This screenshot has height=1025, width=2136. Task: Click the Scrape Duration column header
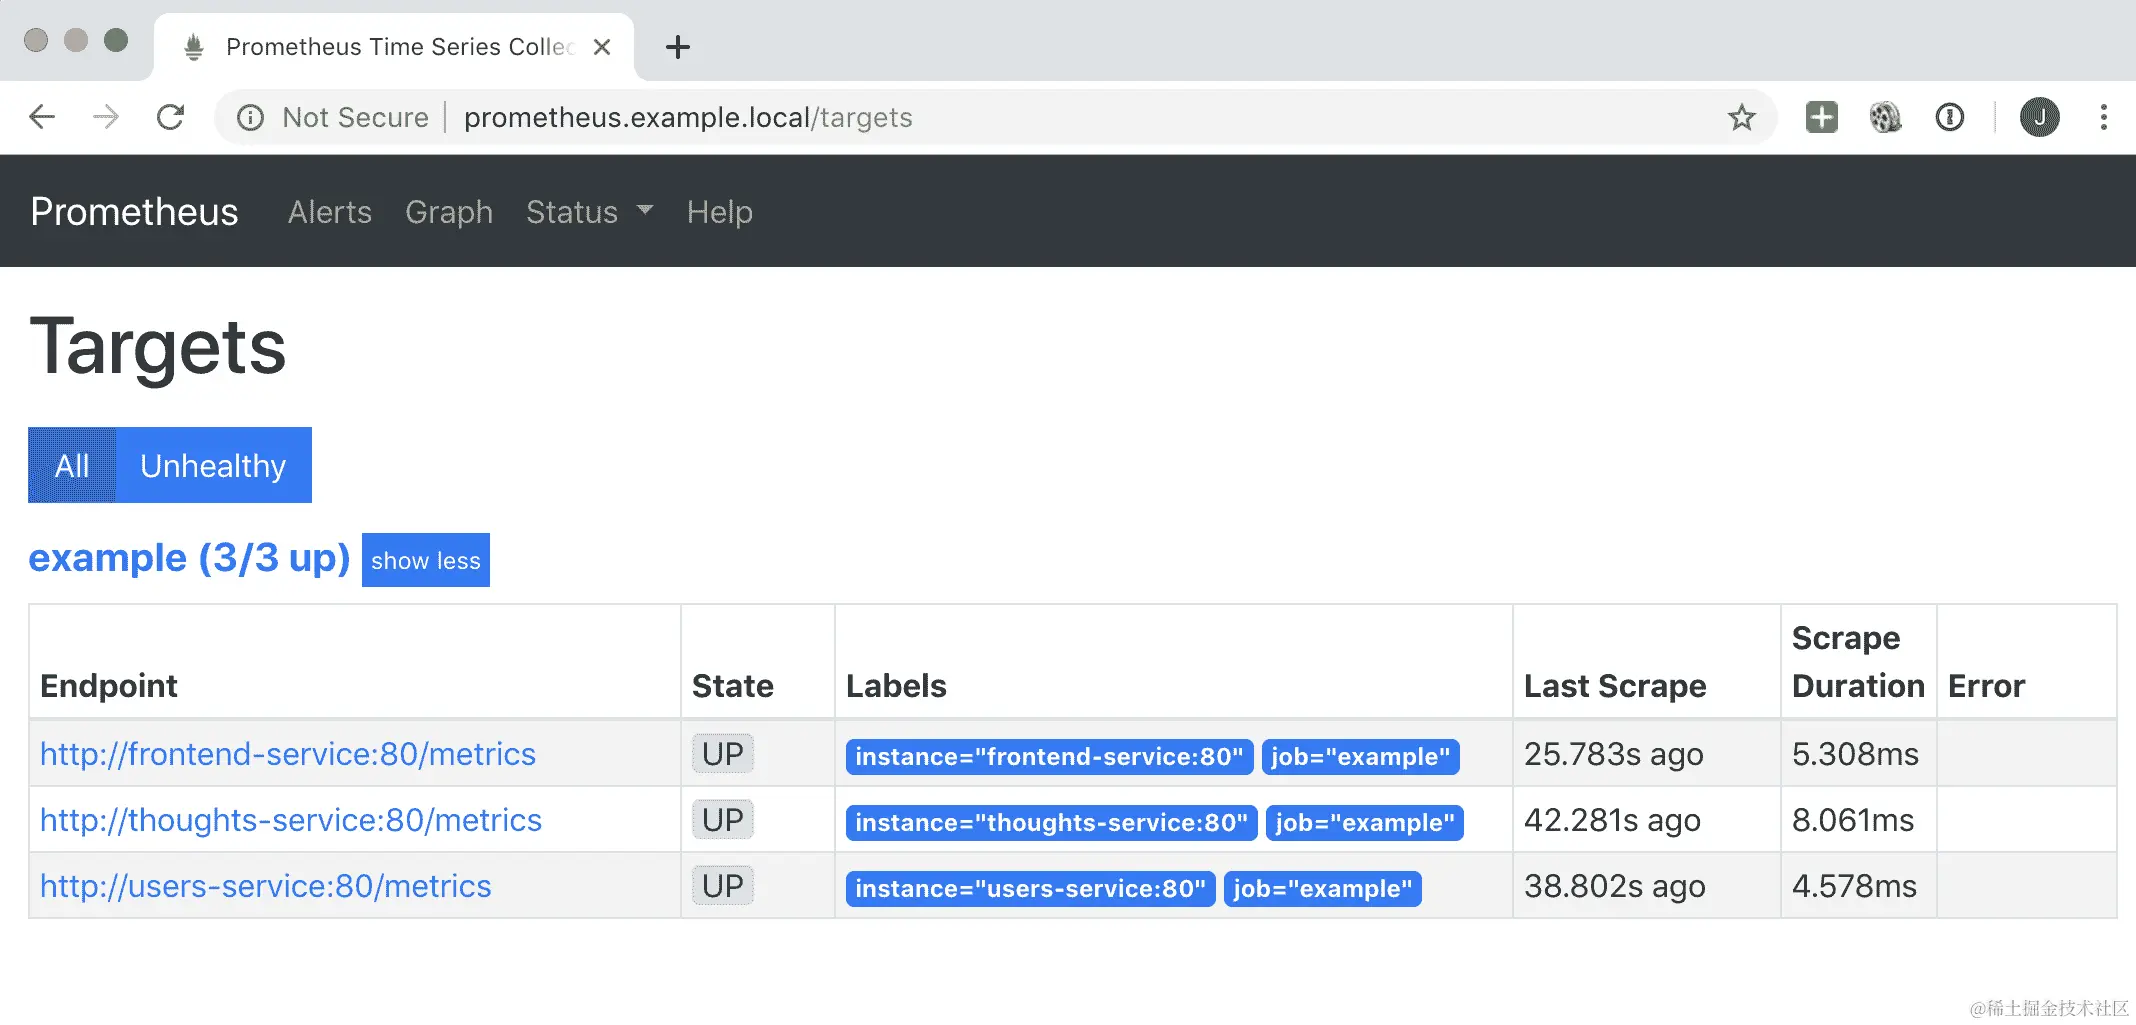(1858, 662)
